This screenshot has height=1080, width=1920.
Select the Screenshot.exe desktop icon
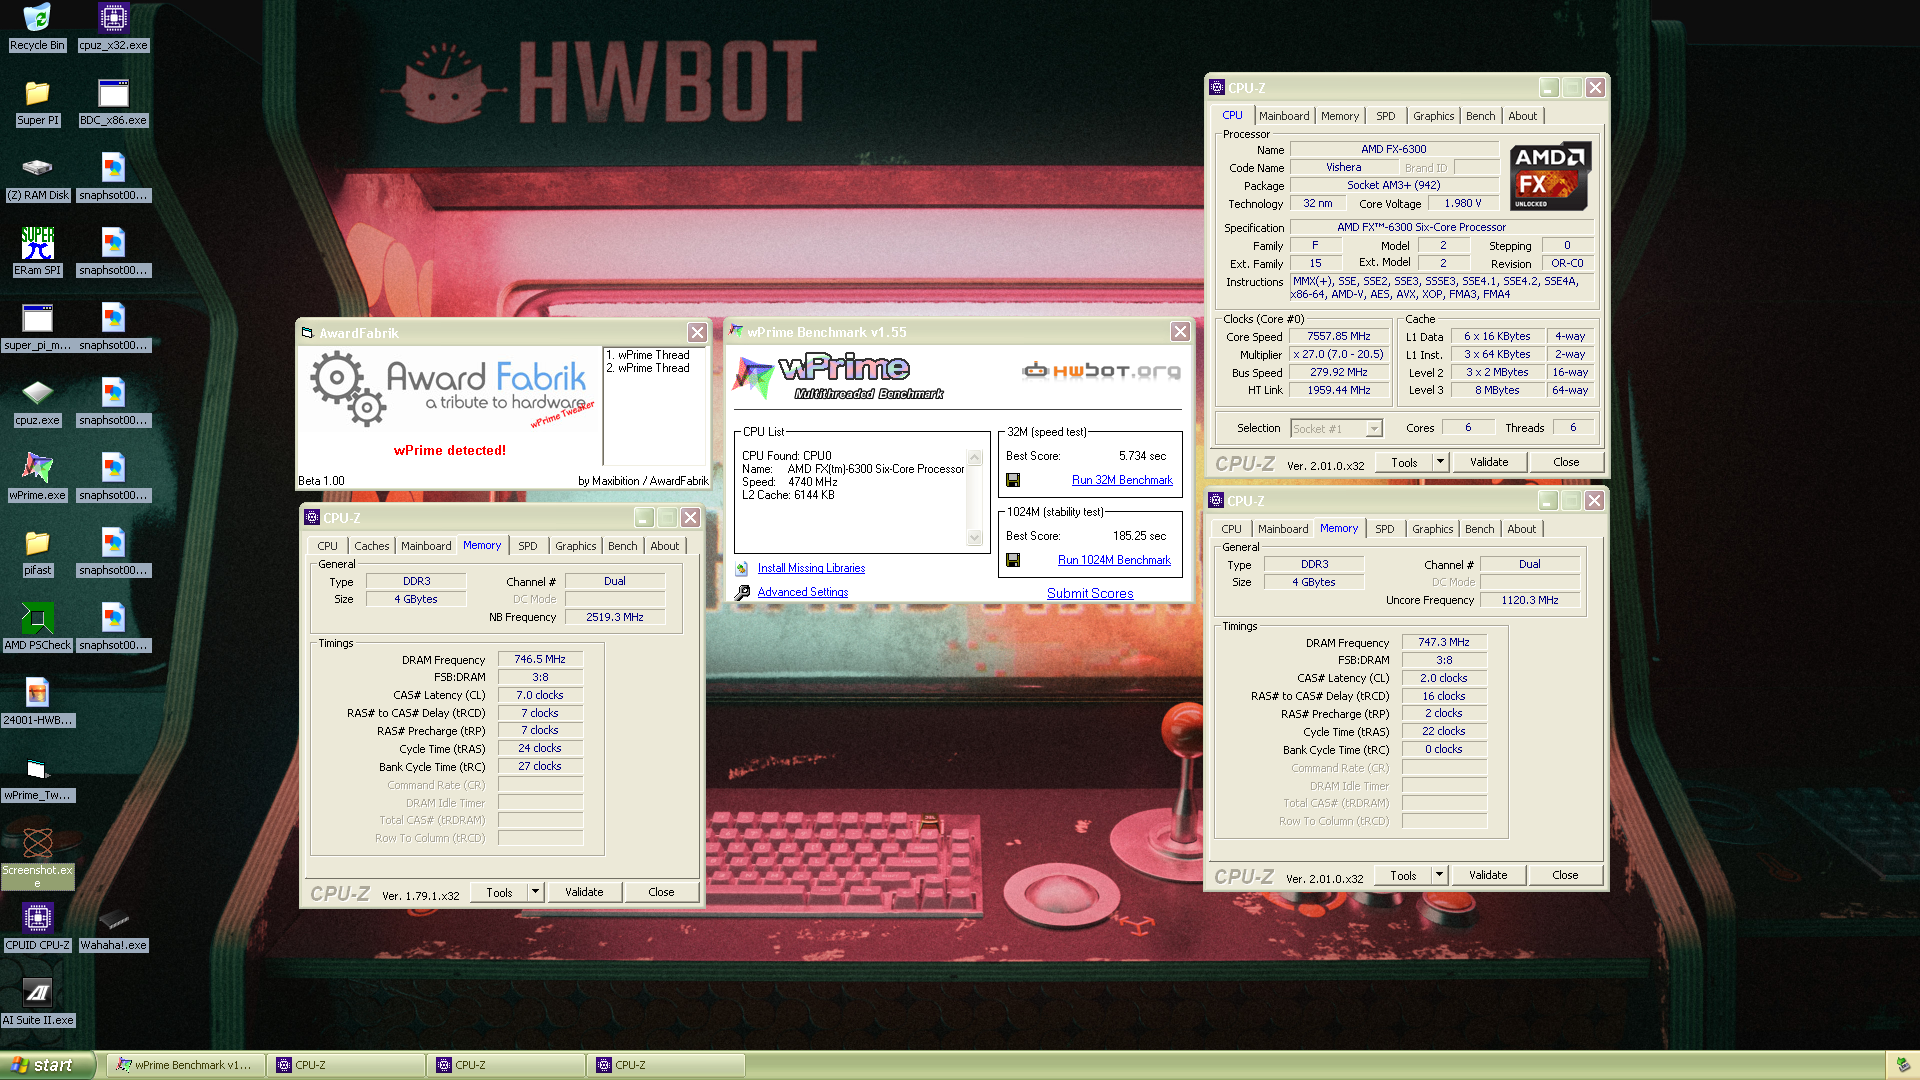tap(37, 857)
